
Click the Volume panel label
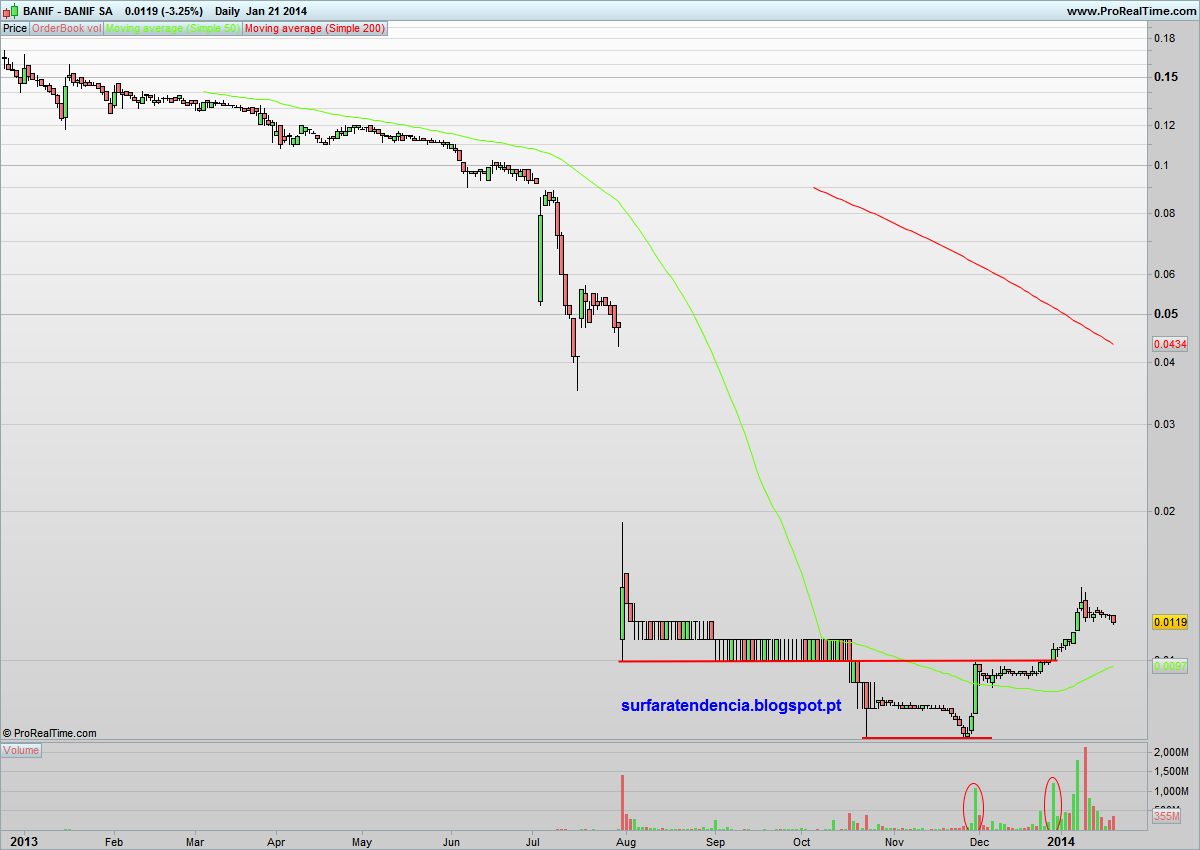click(21, 750)
